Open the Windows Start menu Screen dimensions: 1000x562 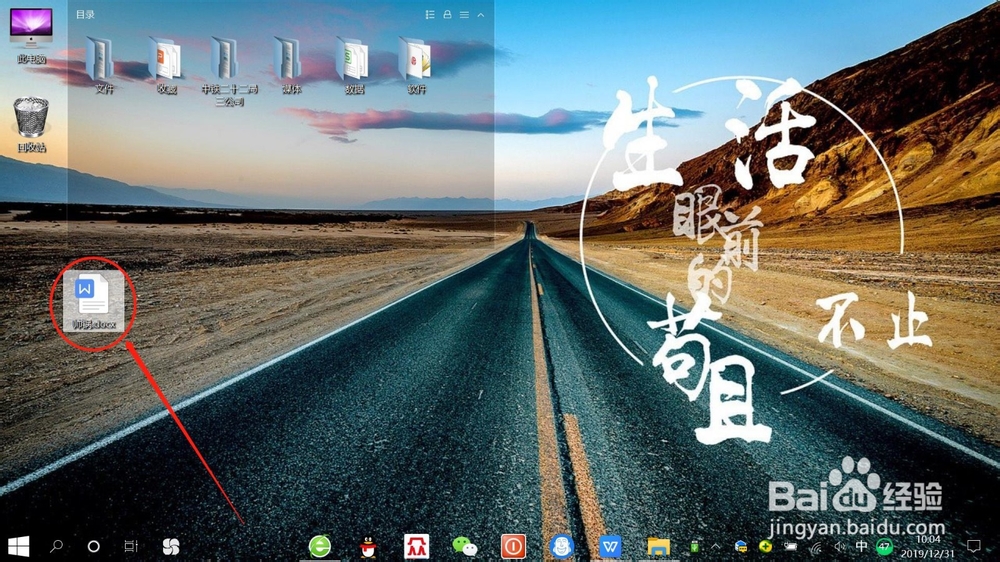coord(18,546)
